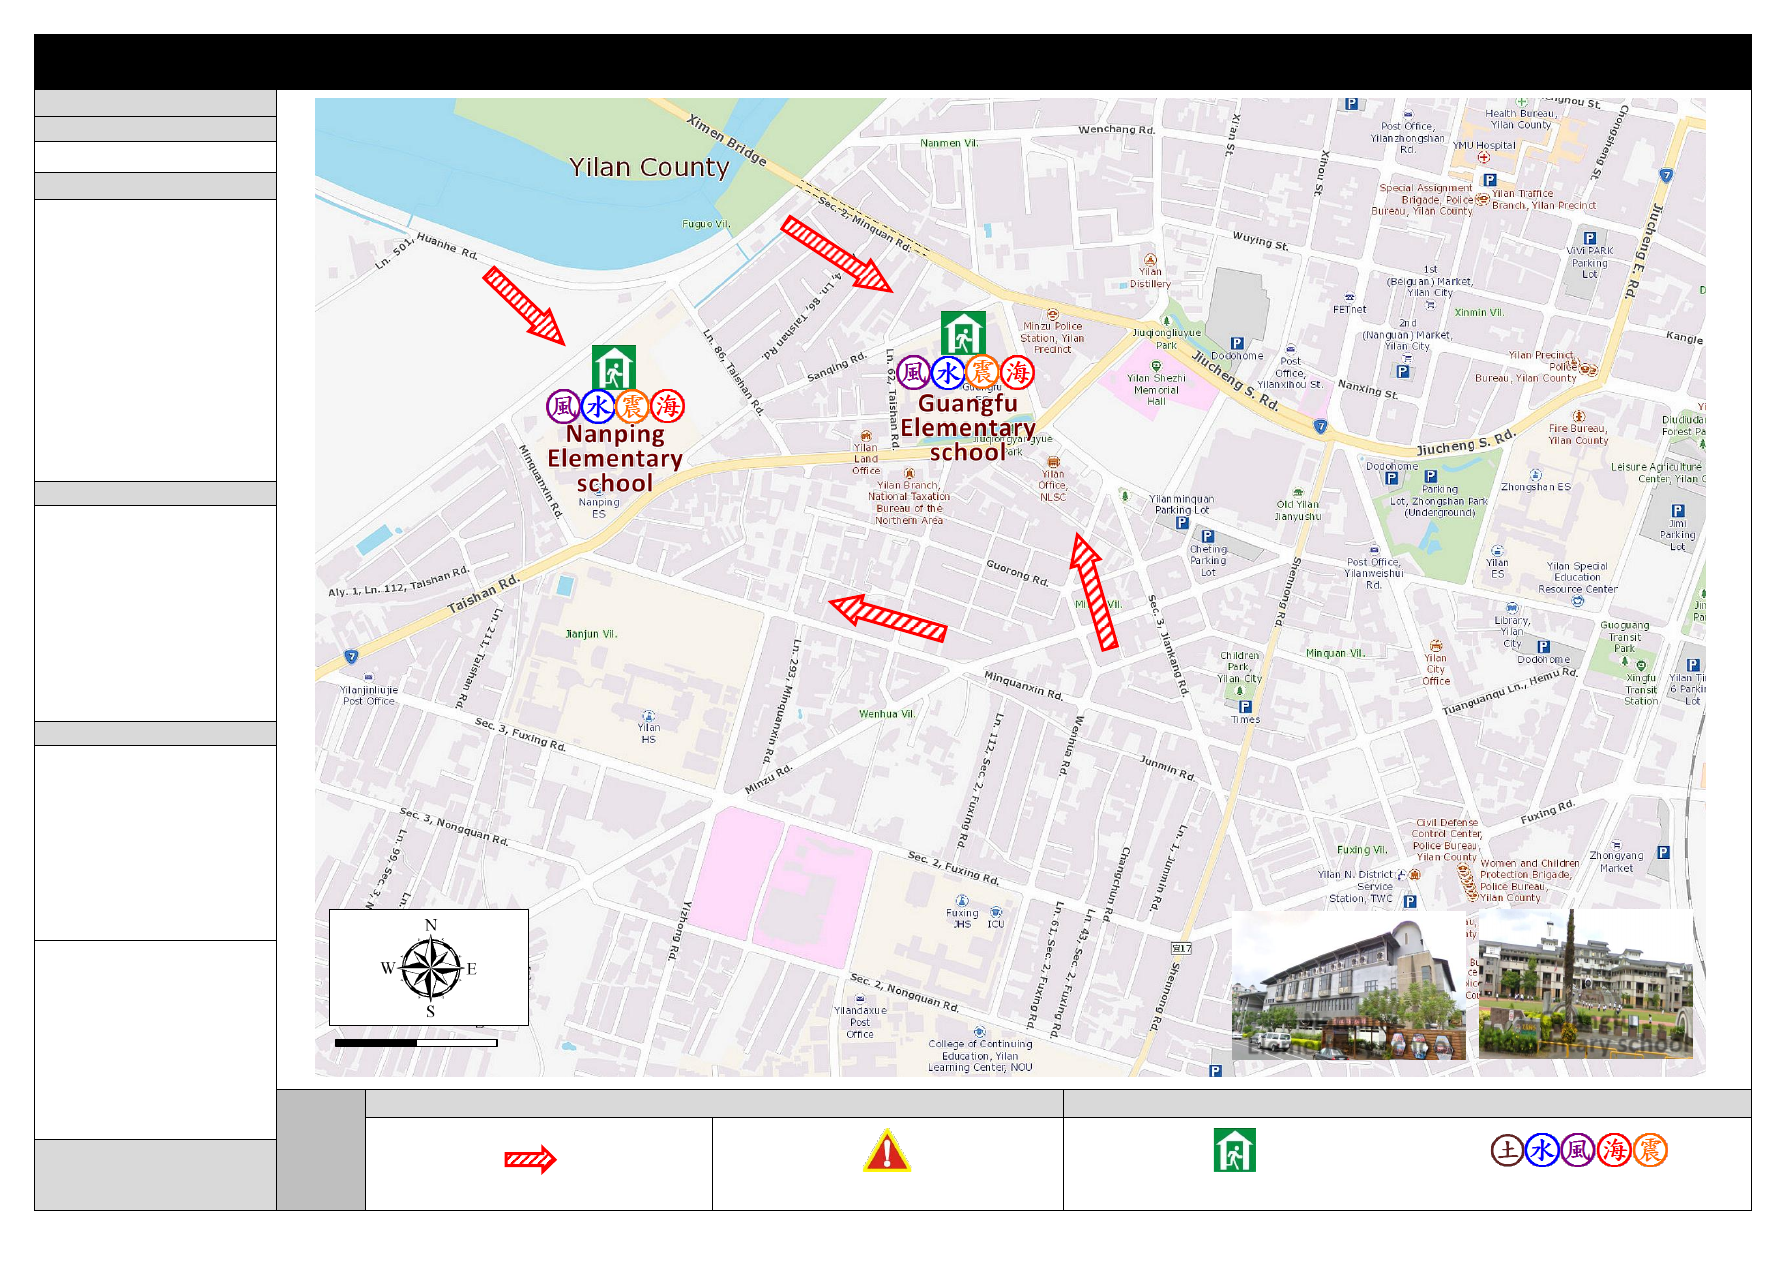Click the Nanping Elementary school label

pyautogui.click(x=615, y=459)
